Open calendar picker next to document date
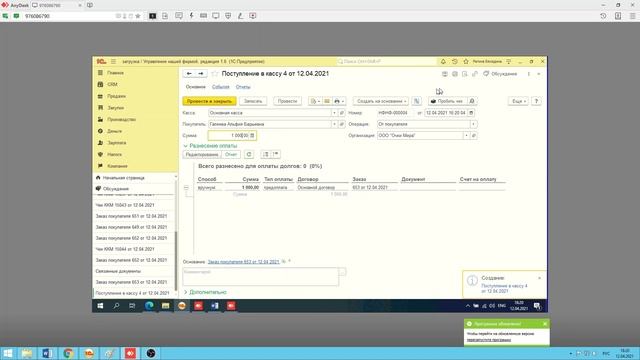This screenshot has width=640, height=360. pyautogui.click(x=471, y=113)
